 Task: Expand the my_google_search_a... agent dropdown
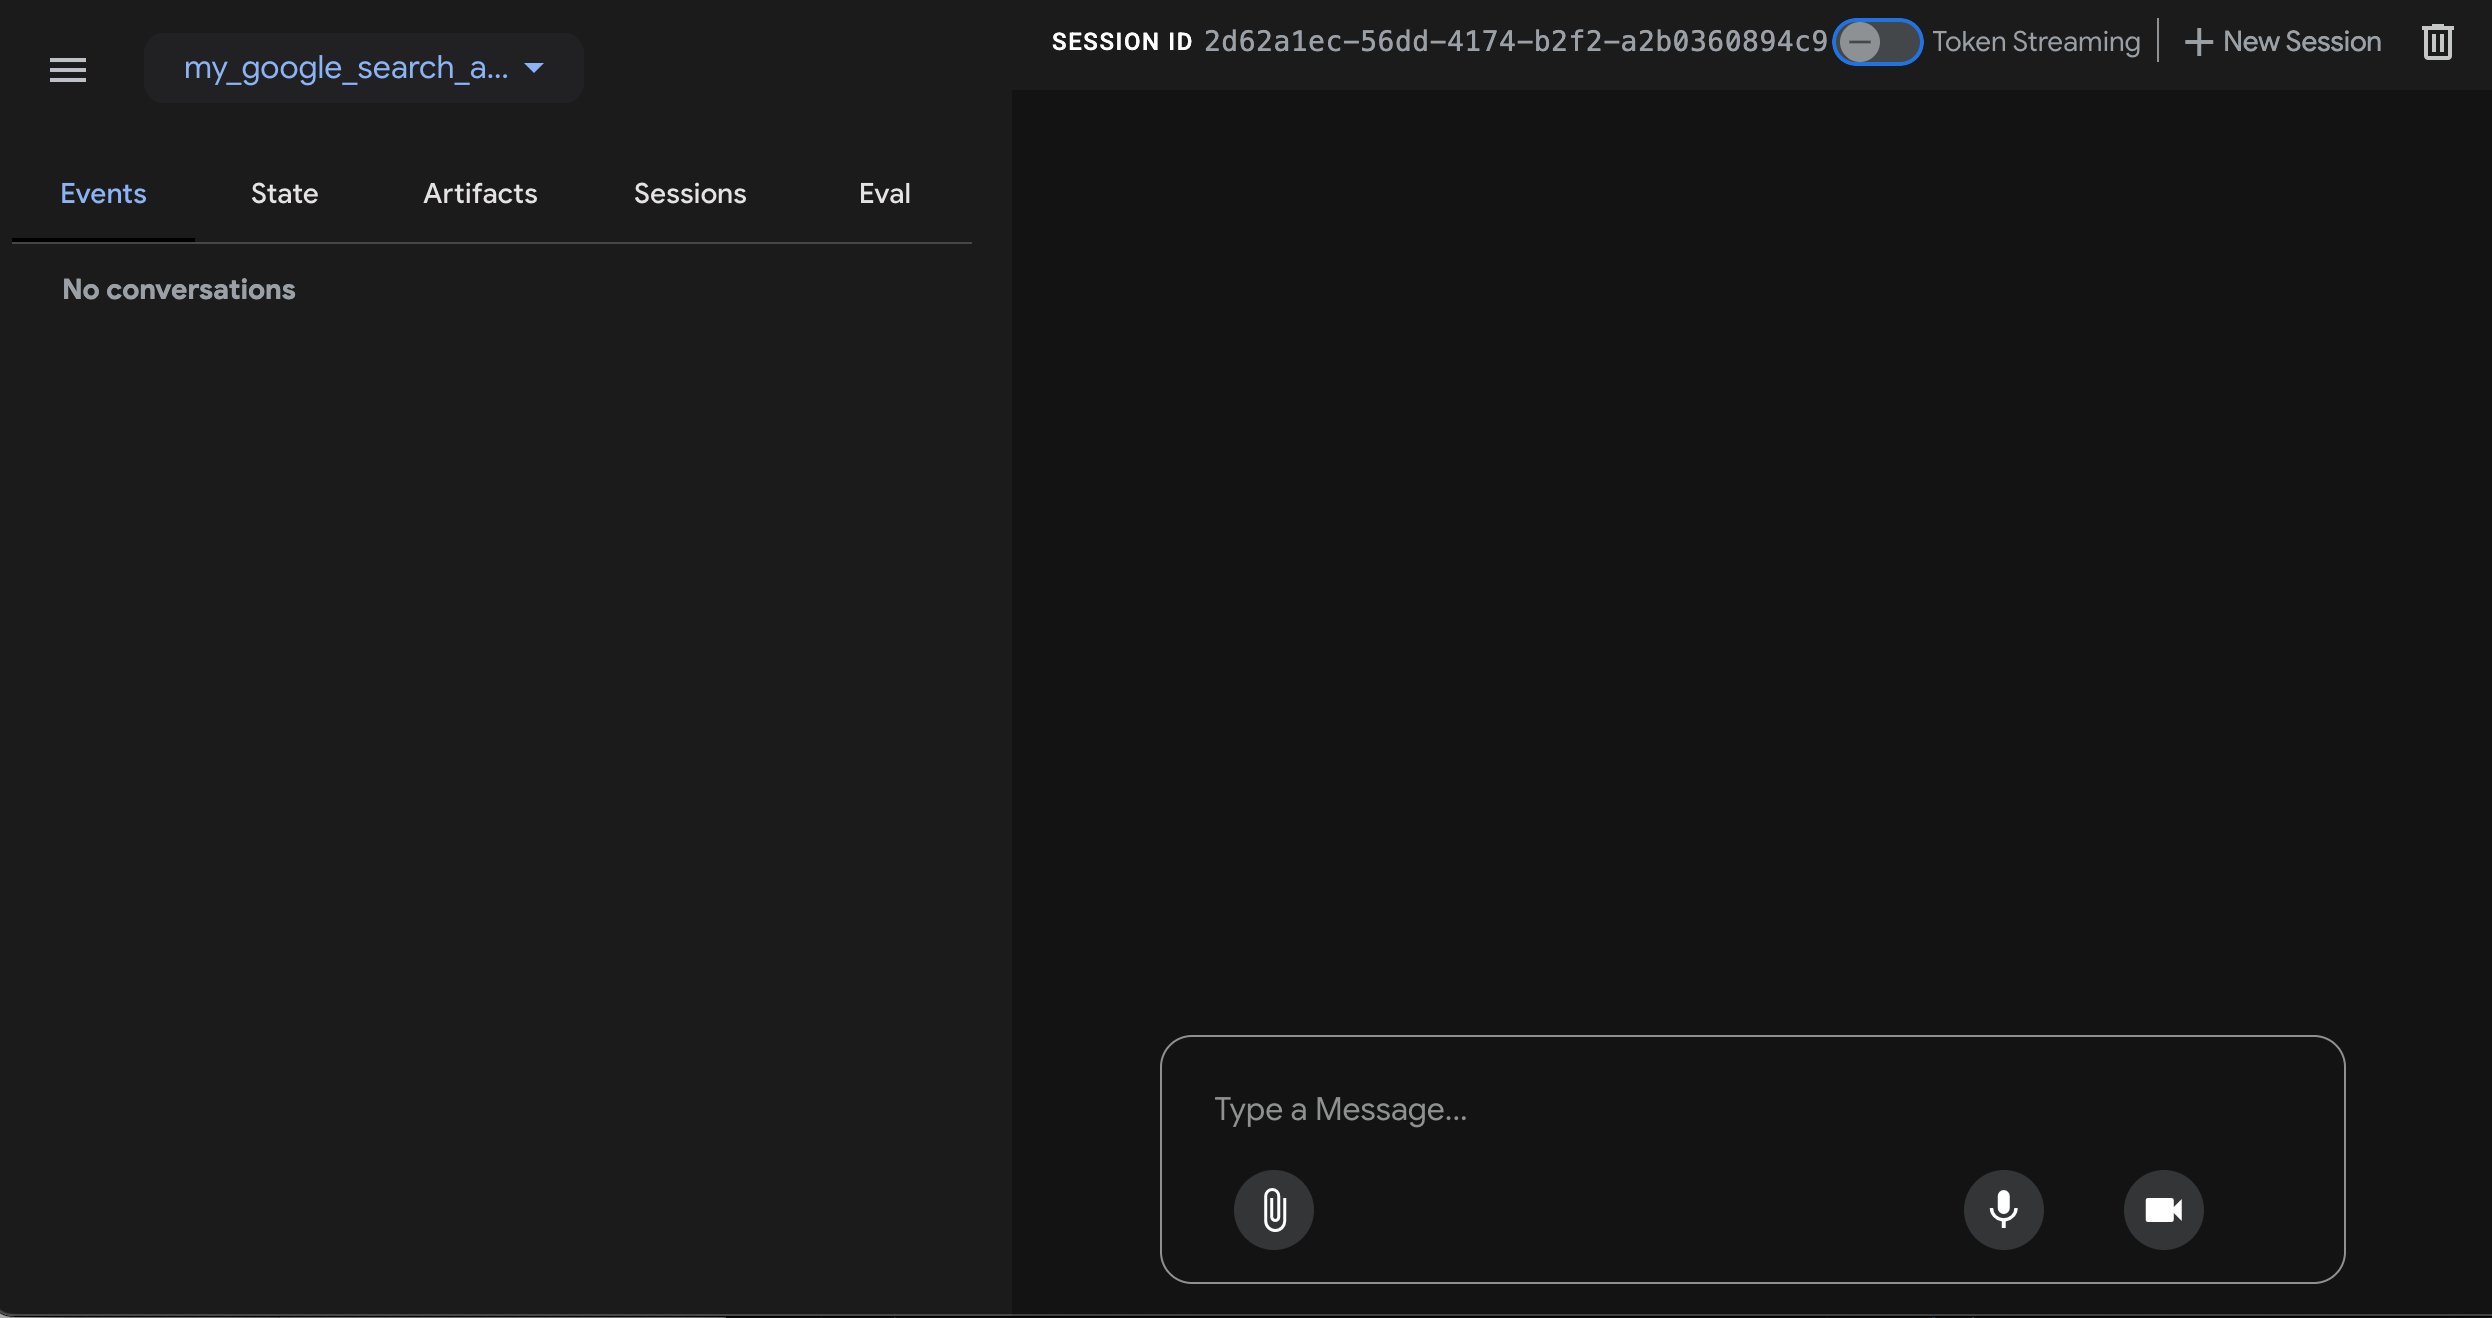coord(364,68)
